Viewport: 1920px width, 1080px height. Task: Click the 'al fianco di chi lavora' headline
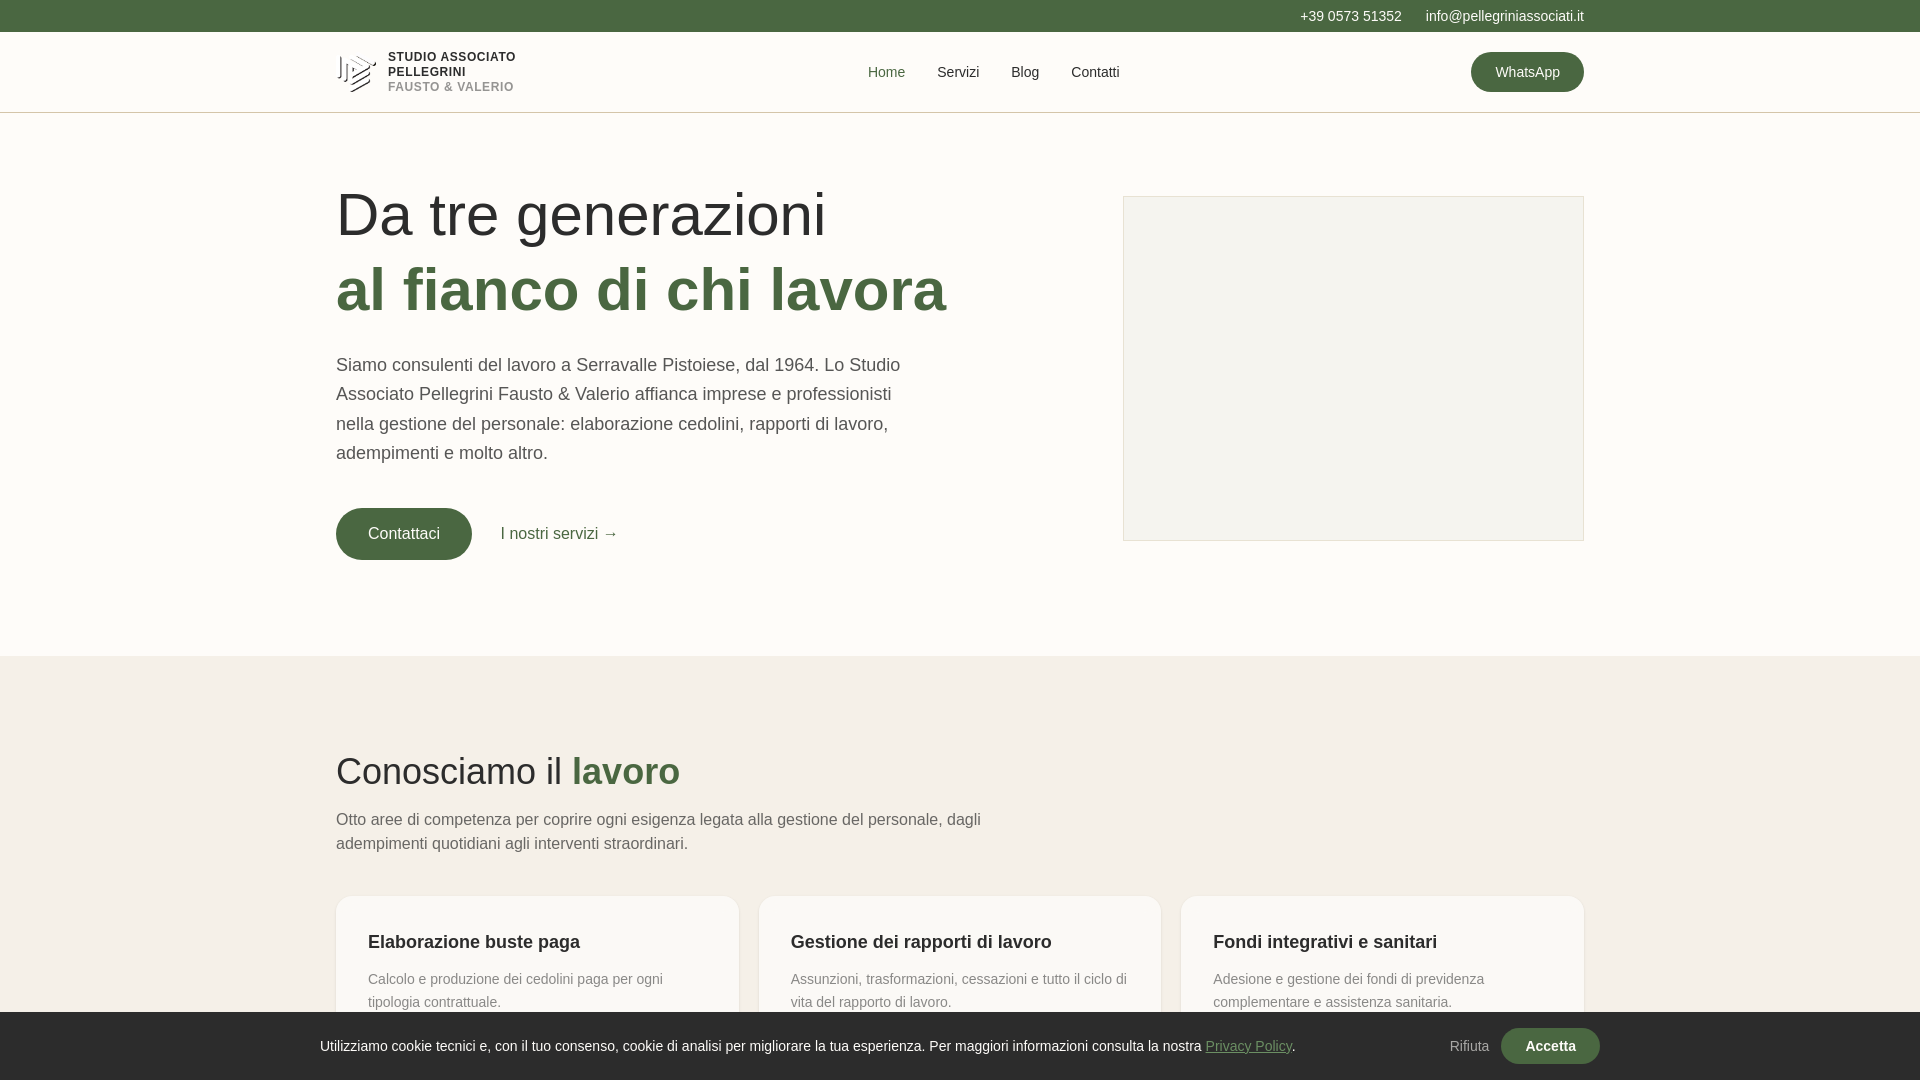641,290
